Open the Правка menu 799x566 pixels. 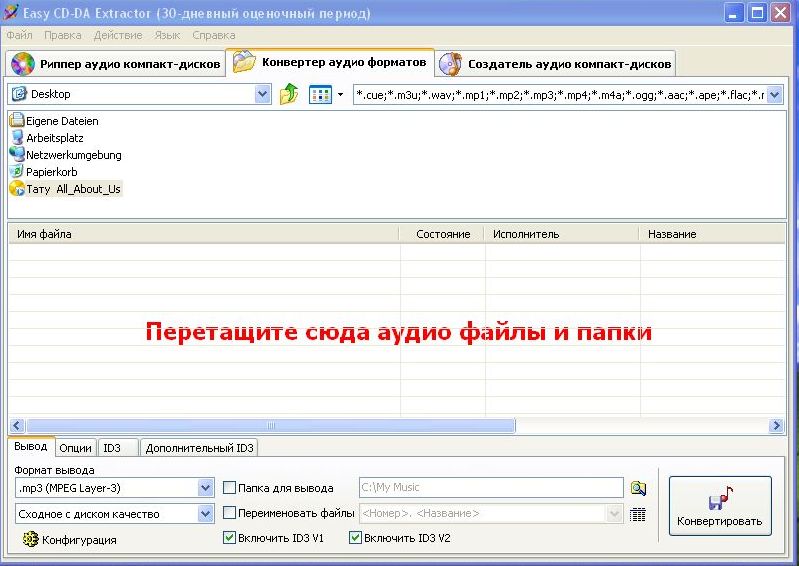[63, 35]
